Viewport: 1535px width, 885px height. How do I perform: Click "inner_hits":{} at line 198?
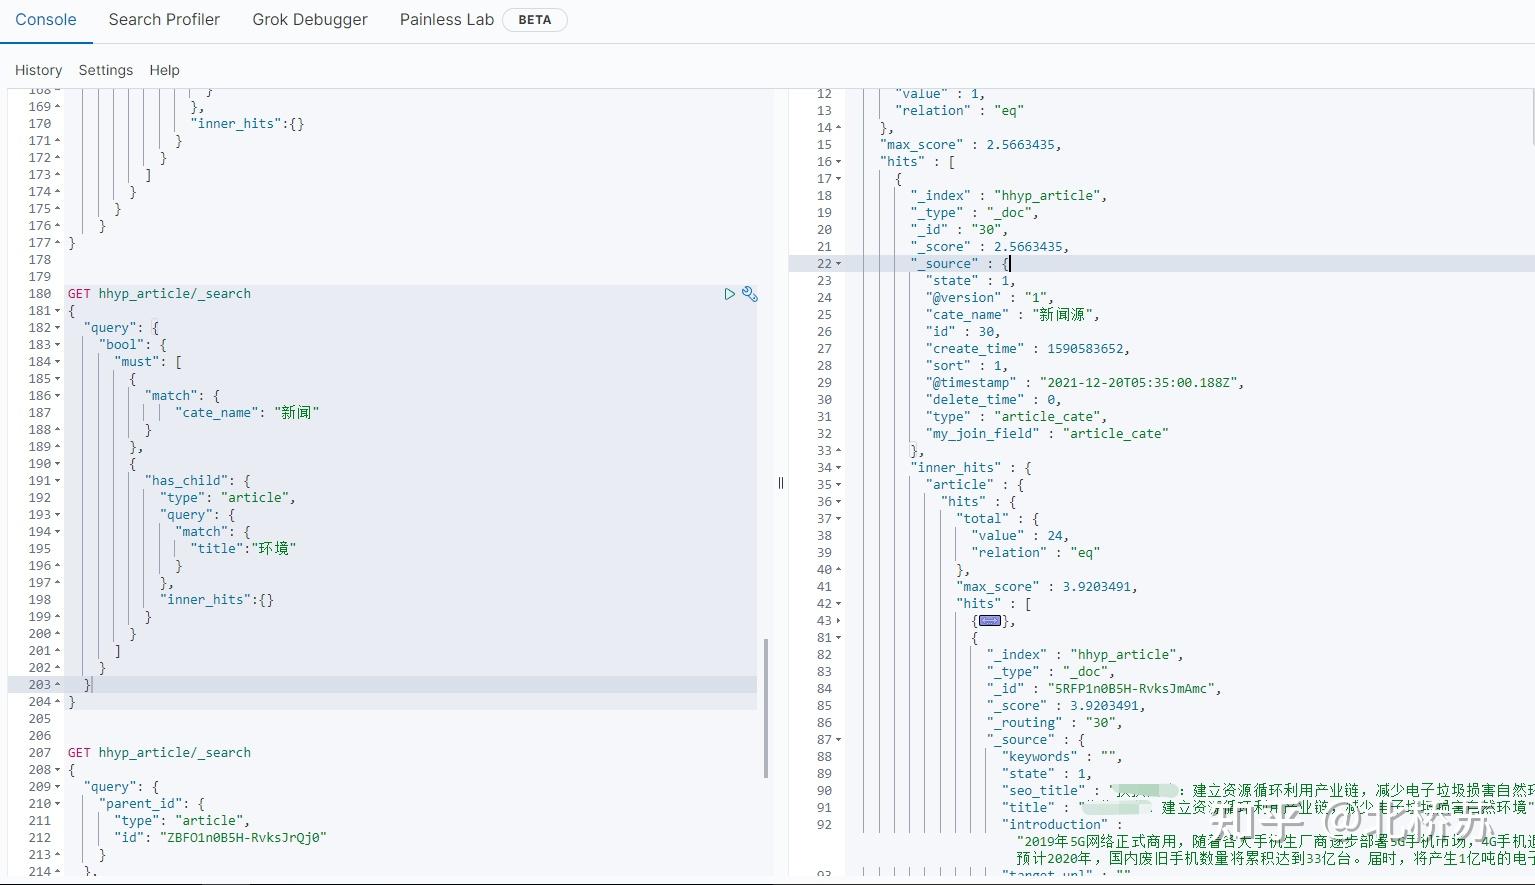(217, 600)
